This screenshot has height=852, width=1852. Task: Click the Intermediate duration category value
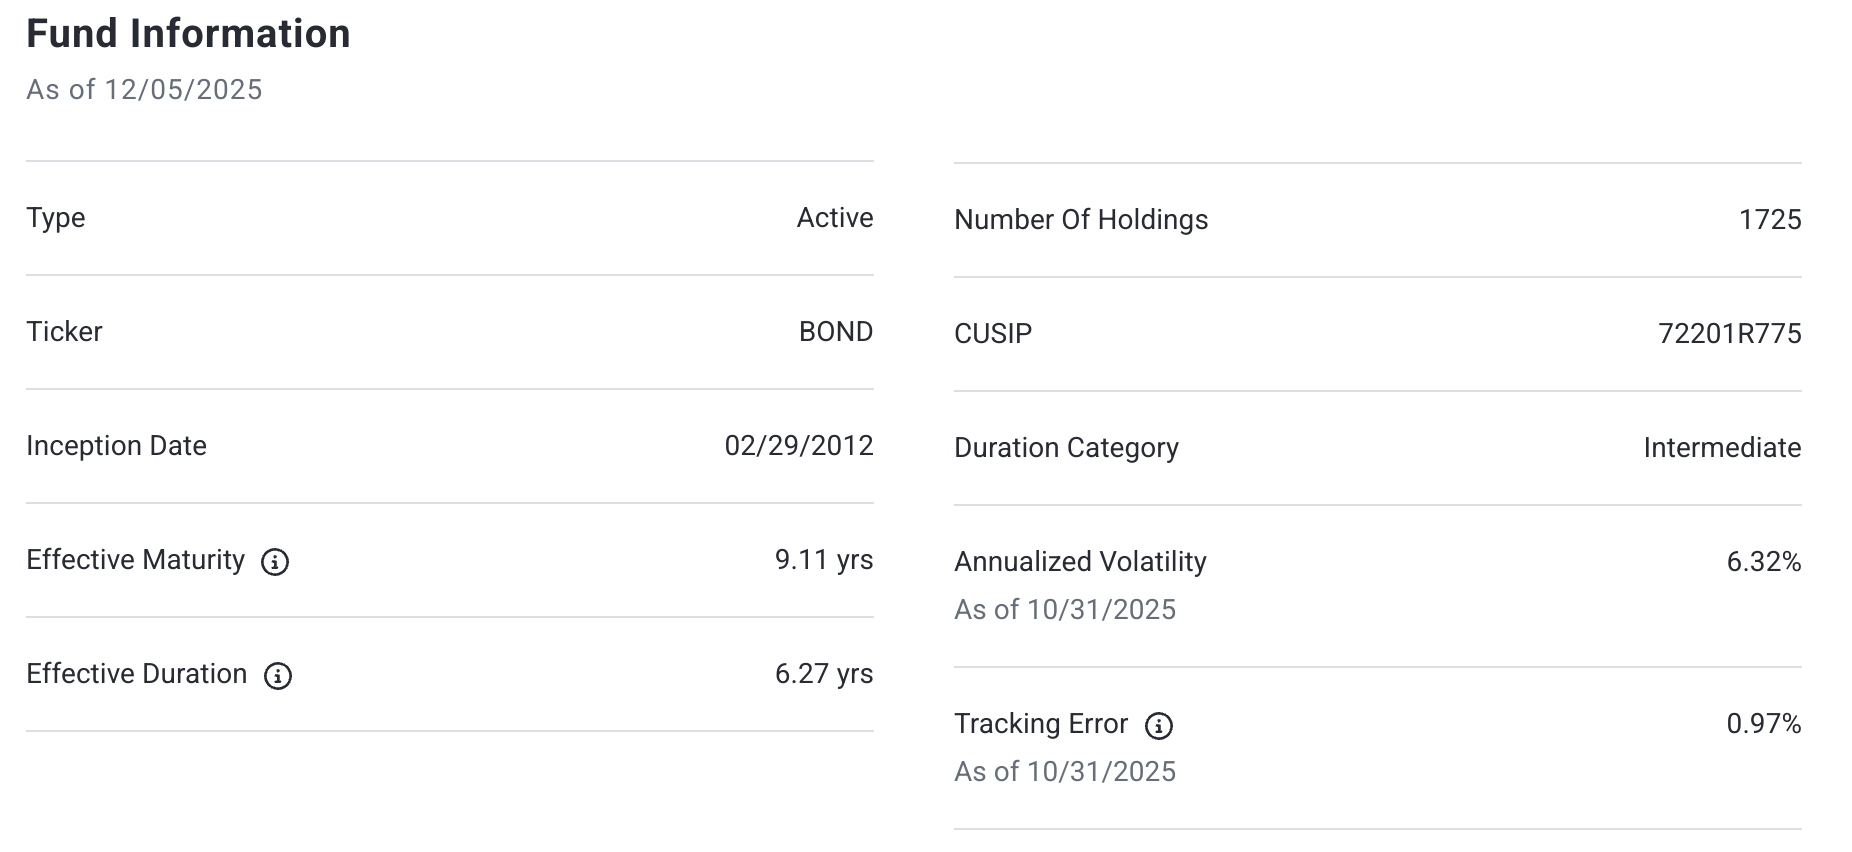pyautogui.click(x=1722, y=448)
